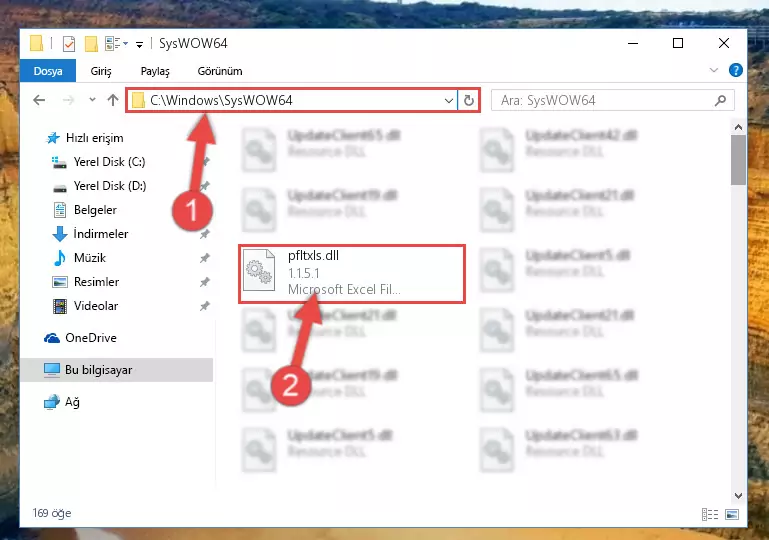Viewport: 769px width, 540px height.
Task: Click the scrollbar up arrow
Action: (x=738, y=128)
